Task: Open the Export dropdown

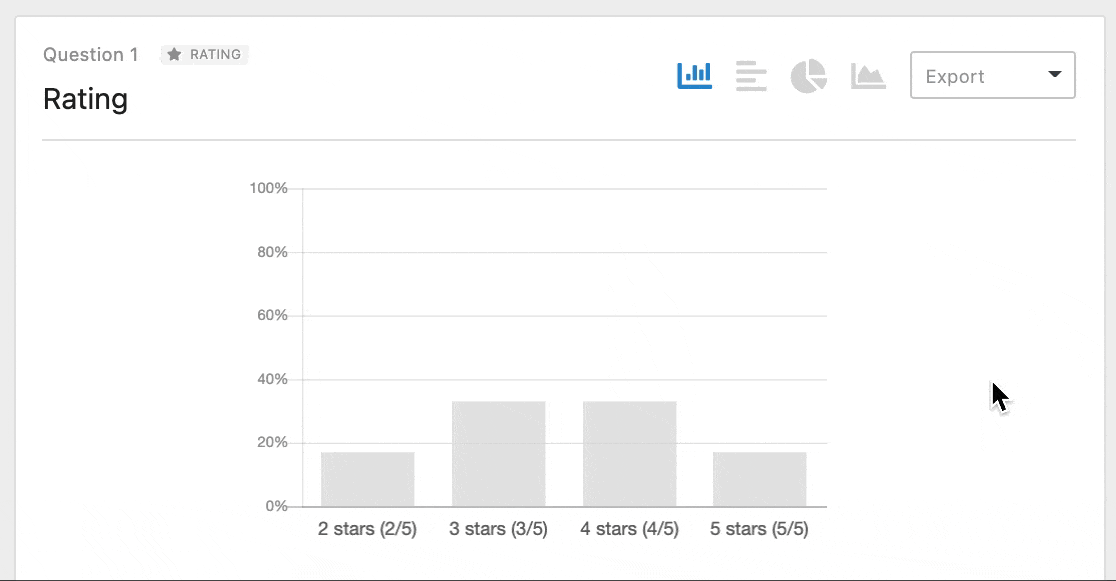Action: tap(993, 75)
